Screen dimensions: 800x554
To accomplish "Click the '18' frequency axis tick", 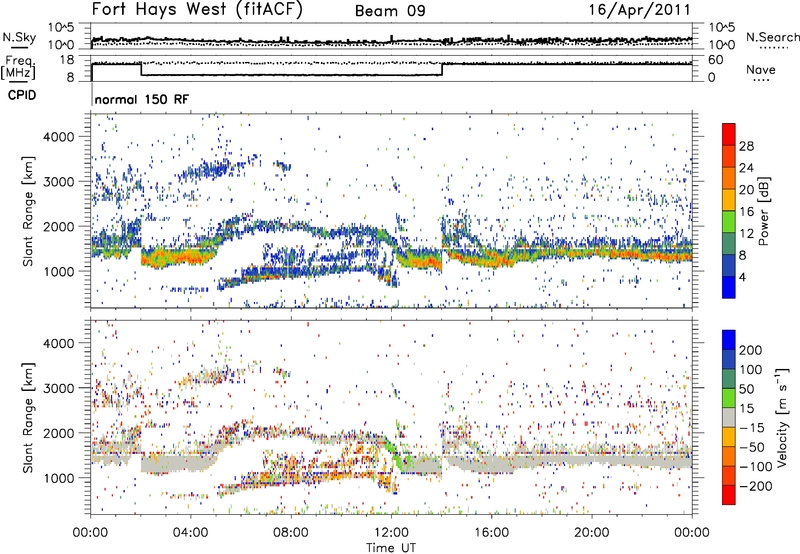I will tap(67, 60).
